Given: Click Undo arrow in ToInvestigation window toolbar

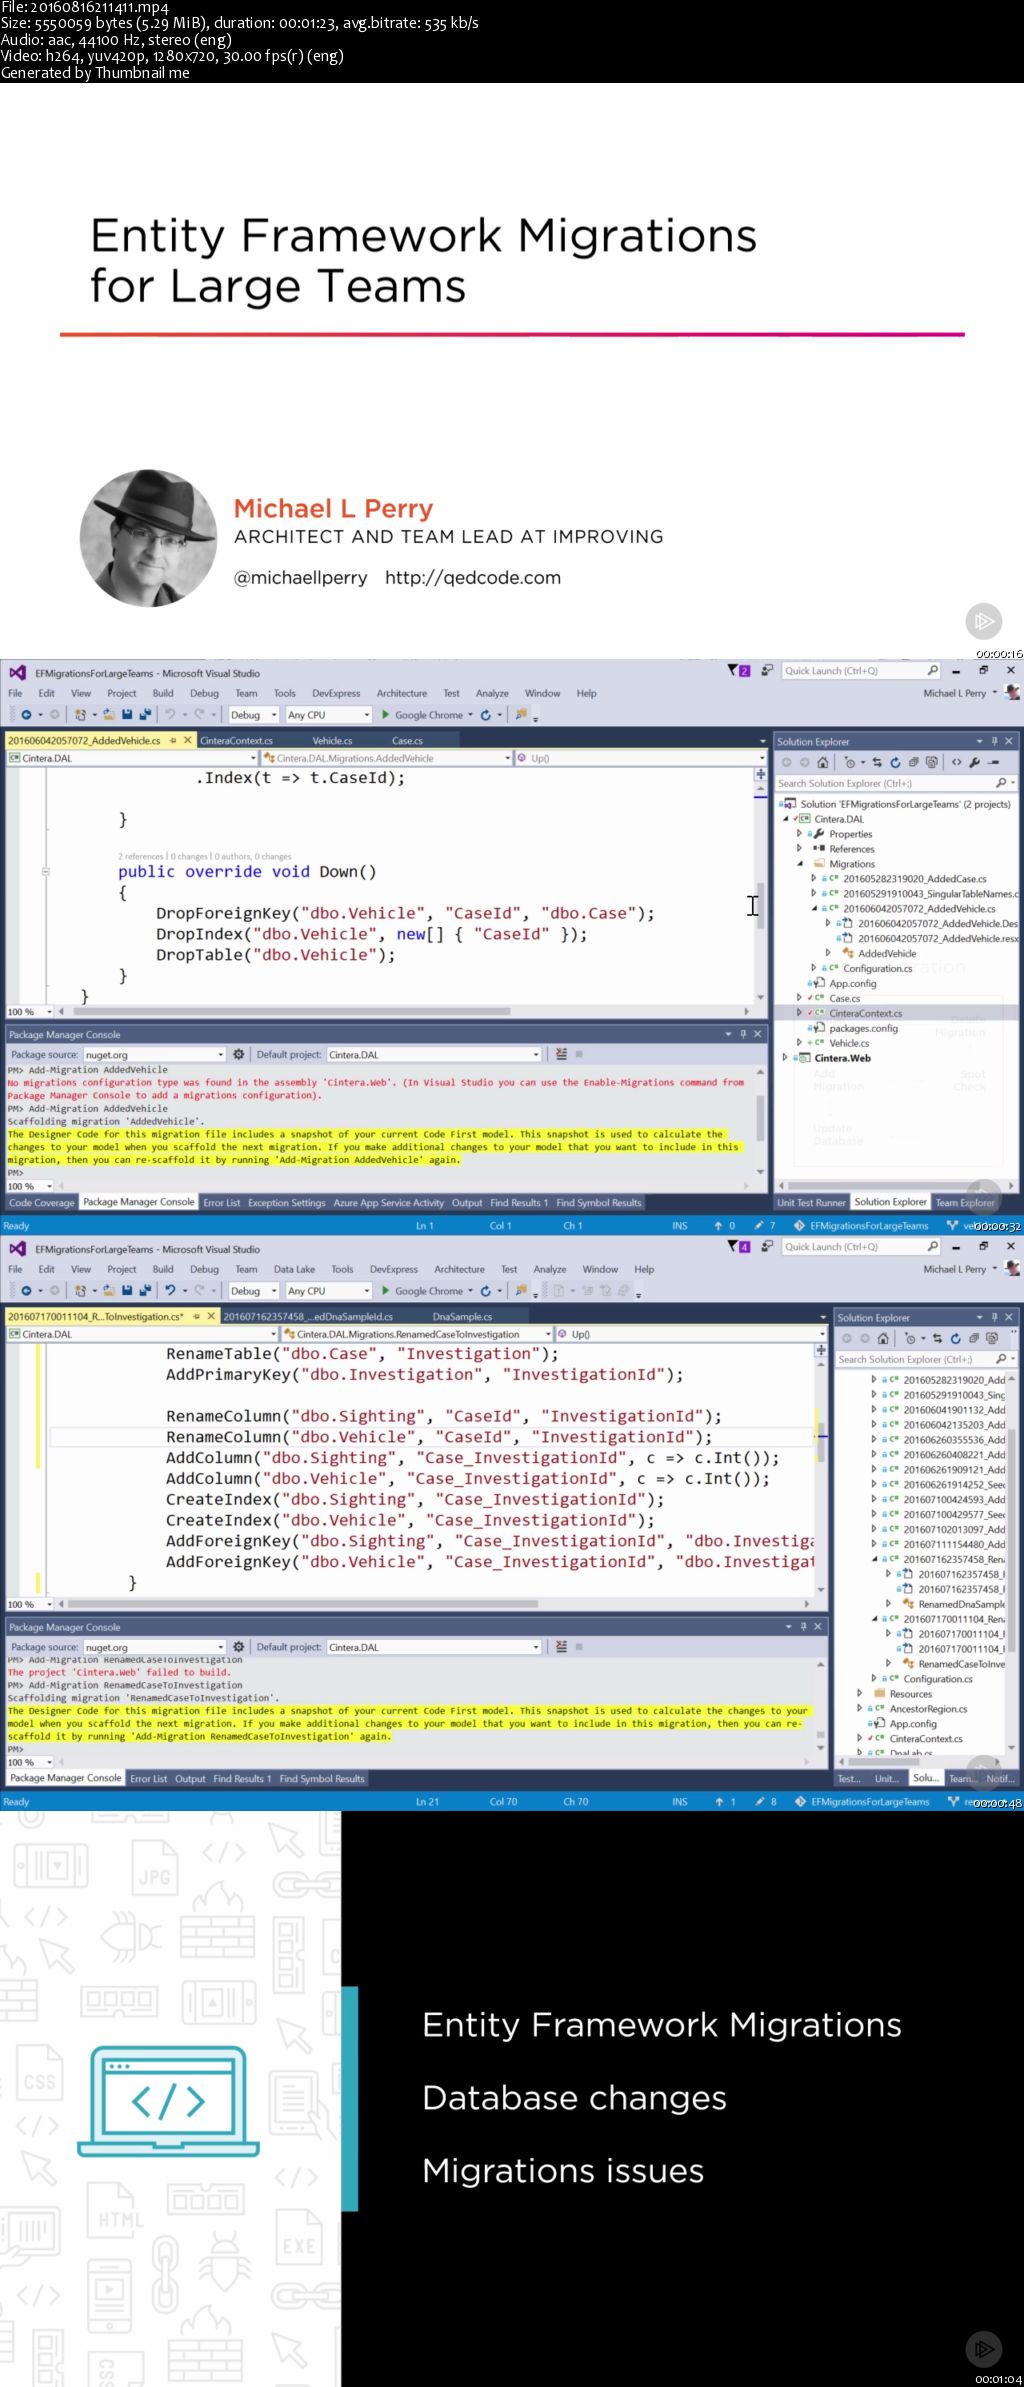Looking at the screenshot, I should coord(171,1291).
